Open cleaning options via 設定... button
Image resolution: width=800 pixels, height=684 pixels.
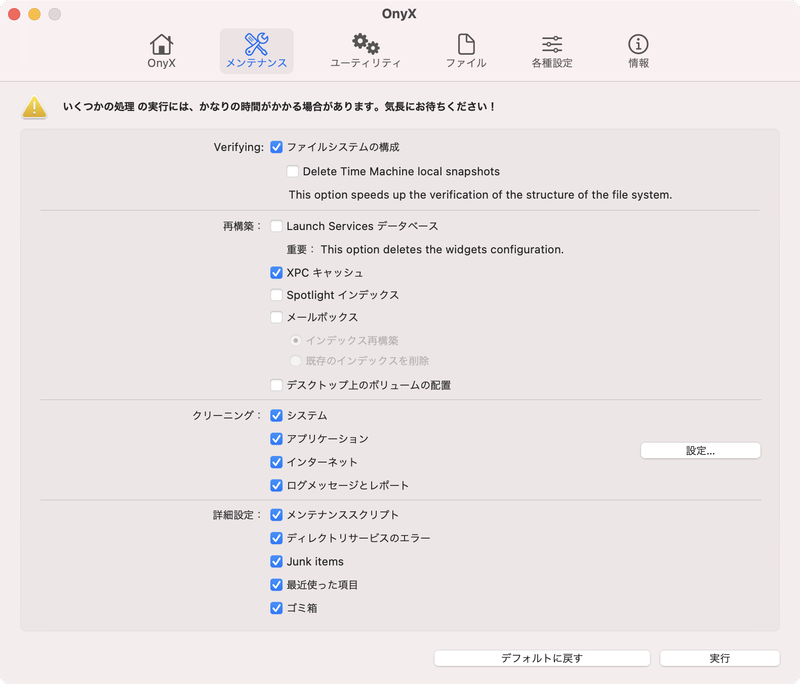tap(700, 450)
